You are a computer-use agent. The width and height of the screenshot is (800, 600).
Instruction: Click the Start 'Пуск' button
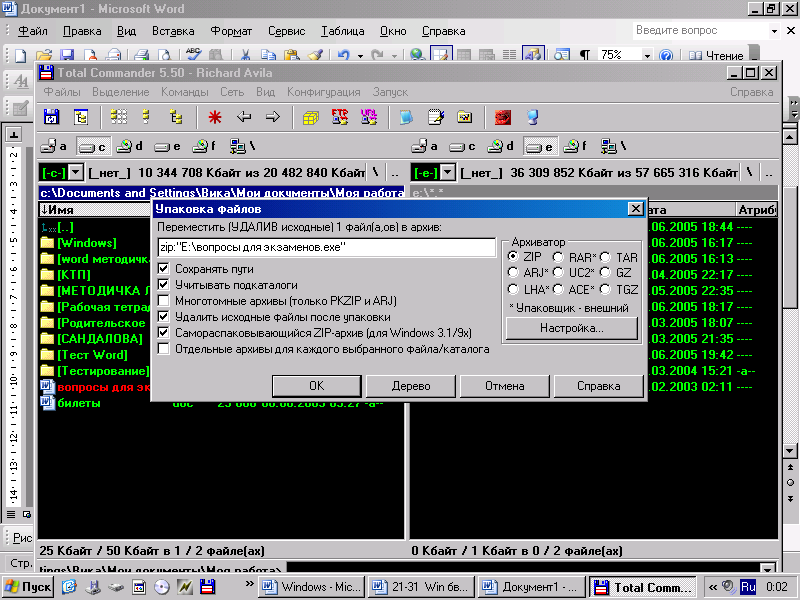click(x=28, y=587)
